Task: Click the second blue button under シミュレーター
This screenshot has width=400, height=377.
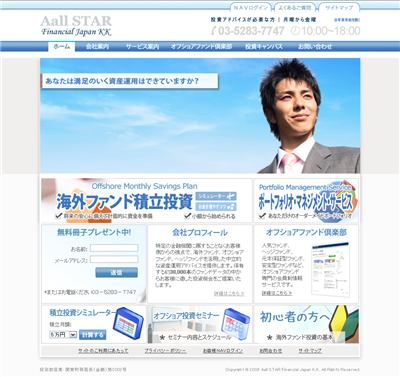Action: pos(216,207)
